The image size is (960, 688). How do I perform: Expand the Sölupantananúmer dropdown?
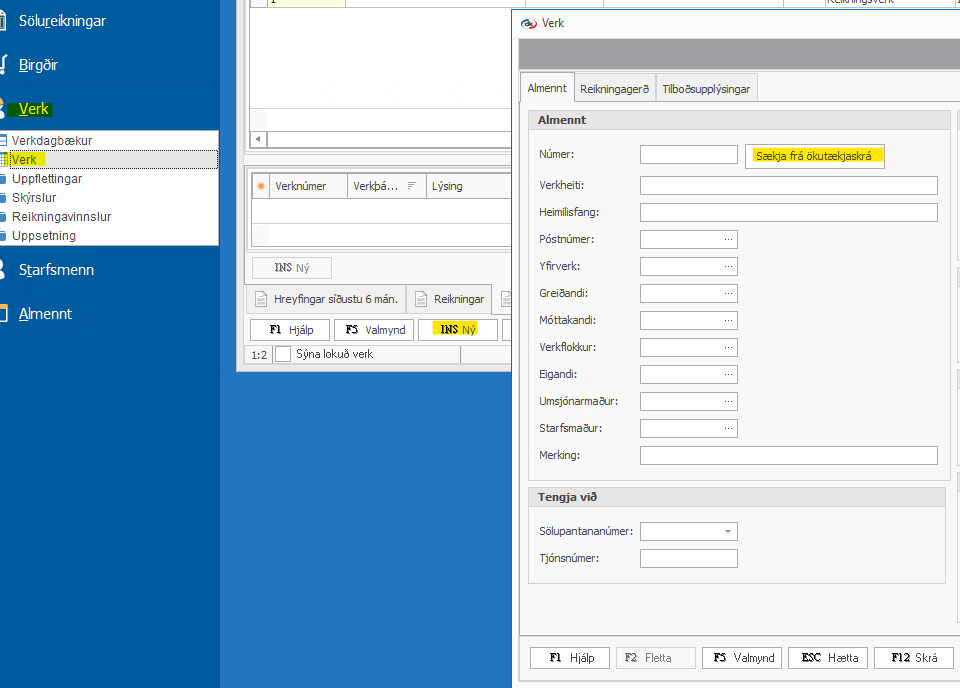728,532
